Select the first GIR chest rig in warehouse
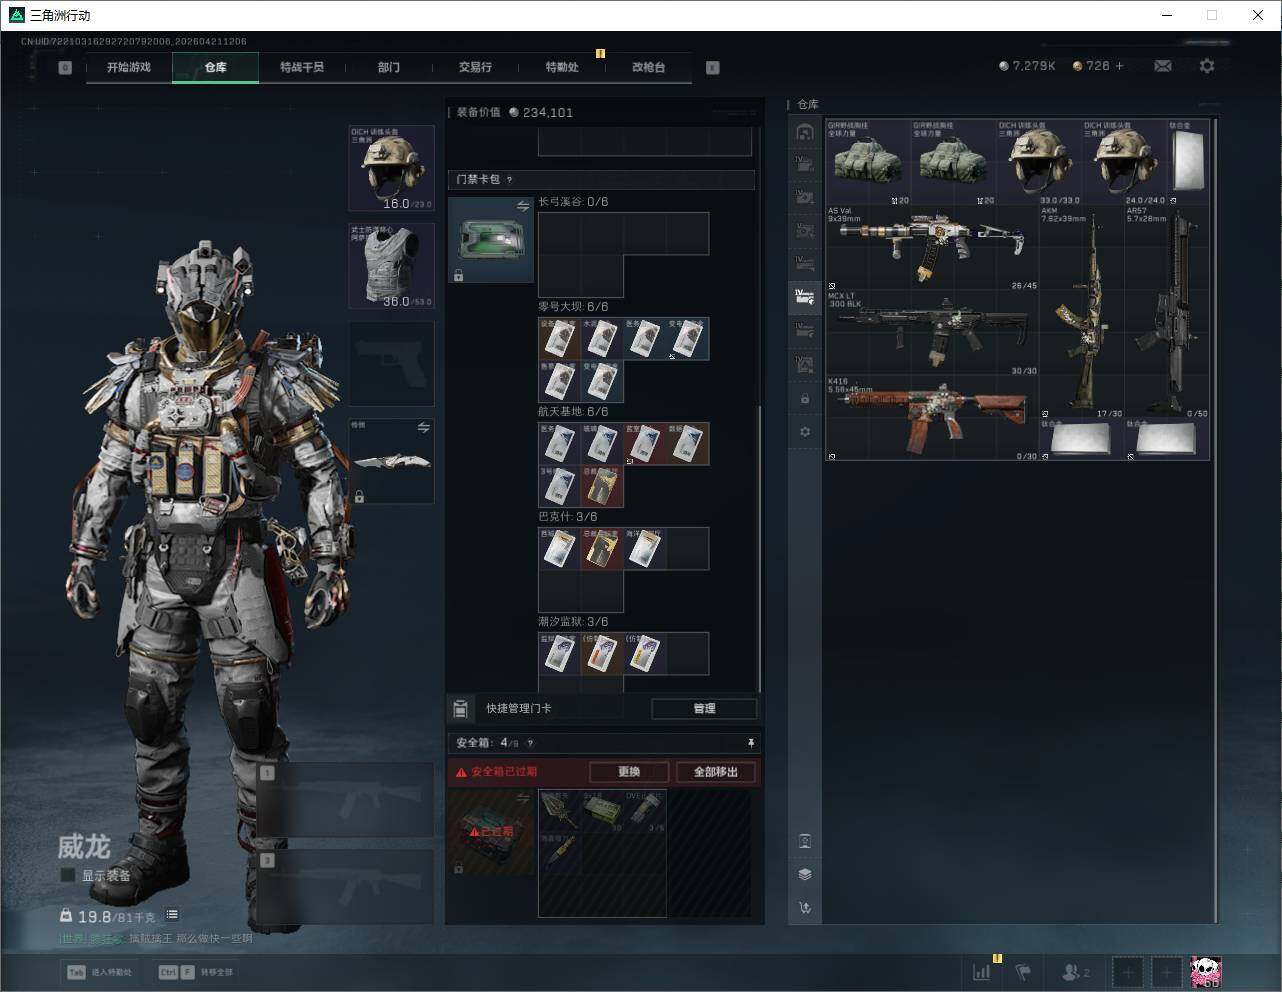This screenshot has width=1282, height=992. click(868, 163)
